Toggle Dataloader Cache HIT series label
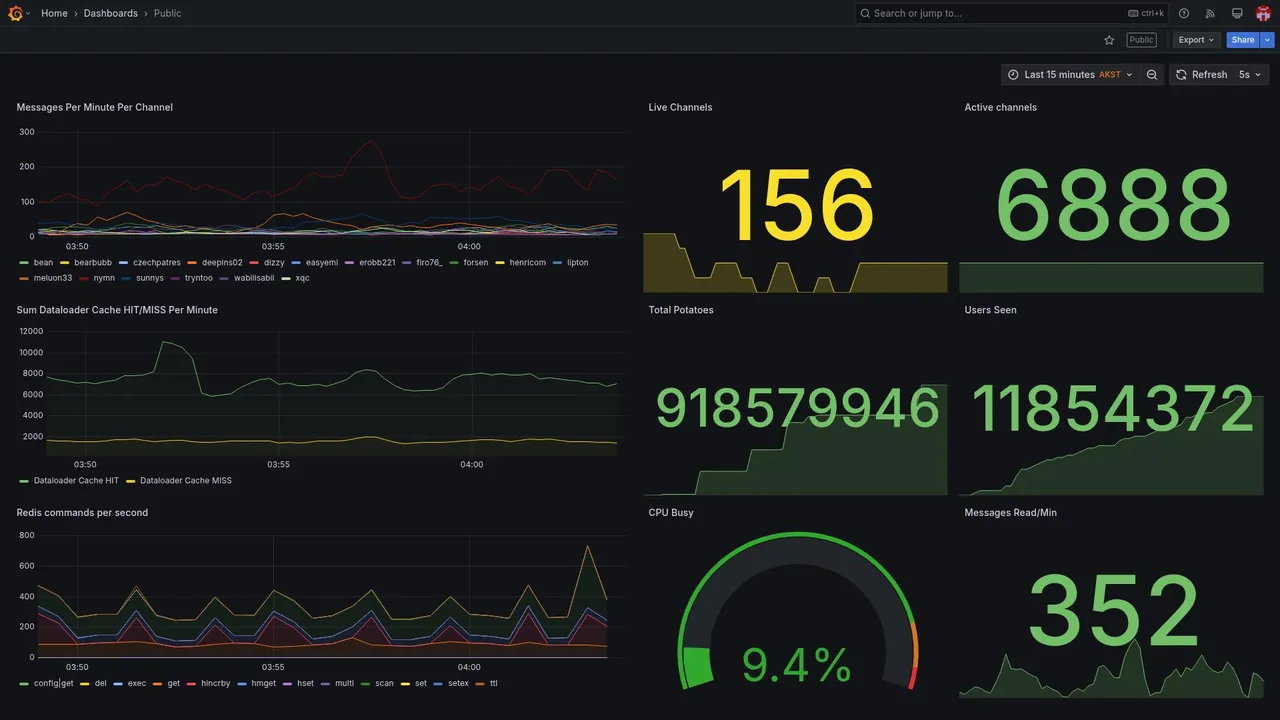Viewport: 1280px width, 720px height. pos(76,481)
